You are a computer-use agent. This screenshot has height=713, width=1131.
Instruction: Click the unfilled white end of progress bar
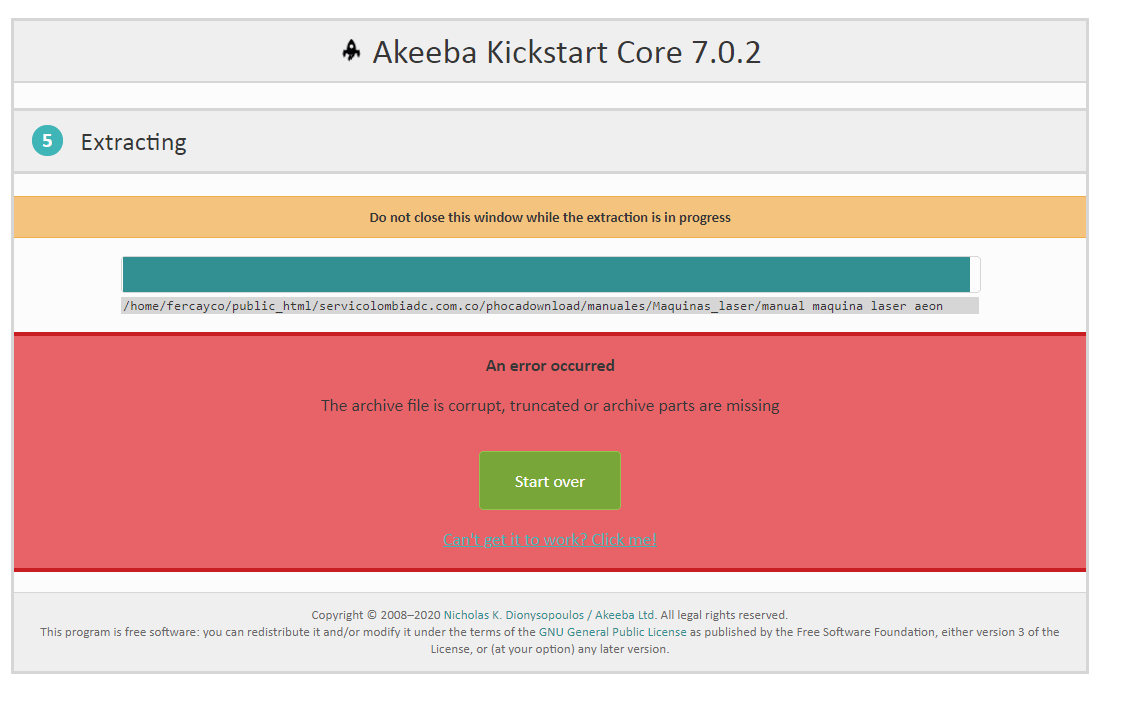(x=975, y=274)
